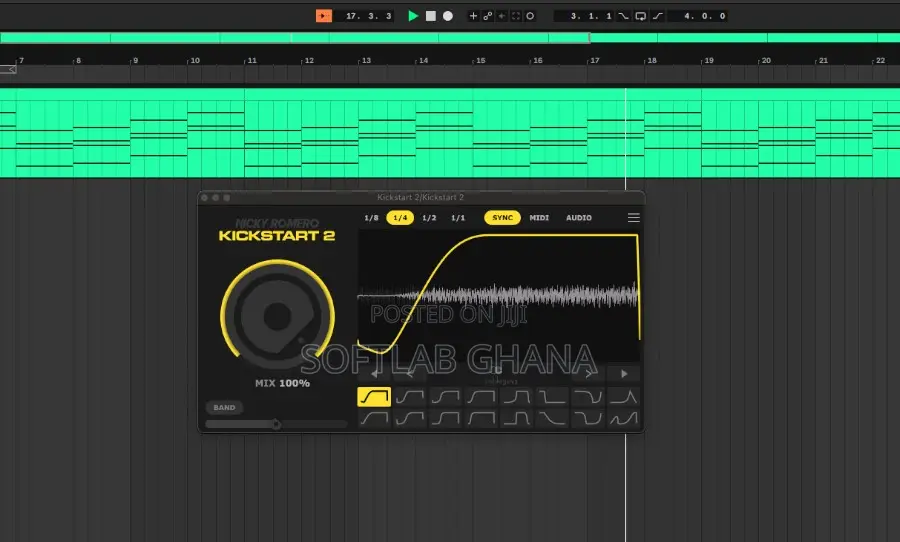Click the dimmed Re-enable Automation icon
900x542 pixels.
click(502, 16)
